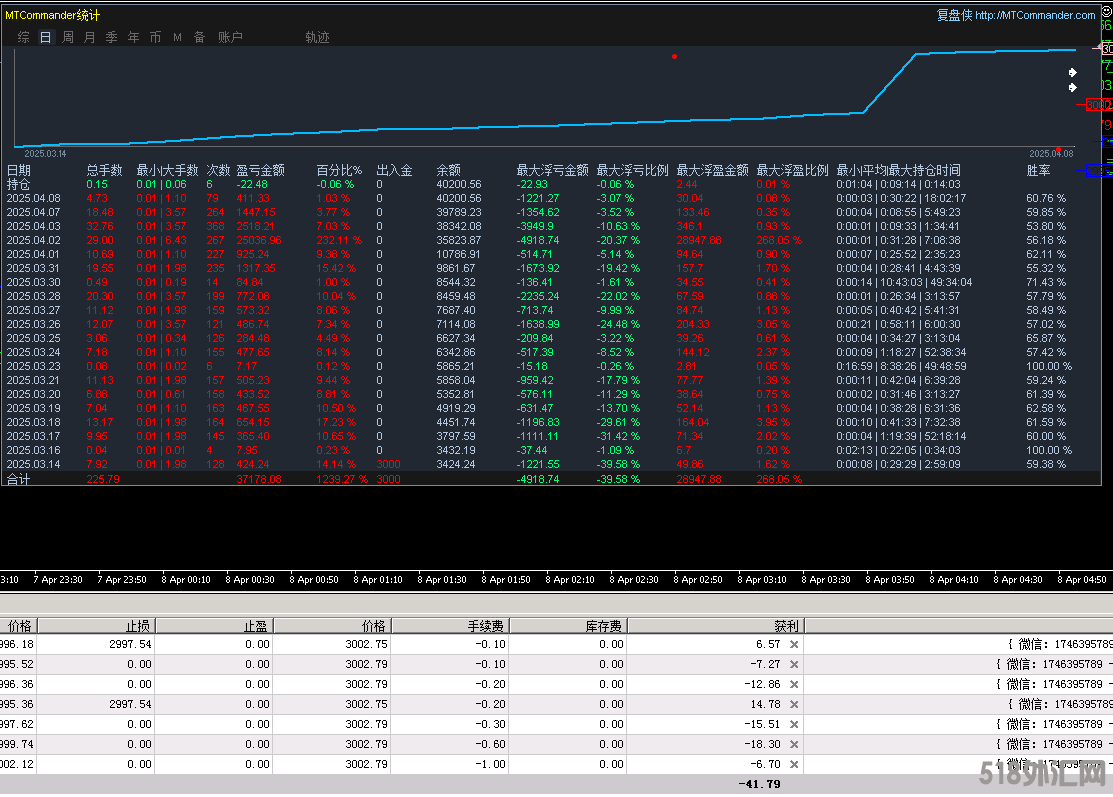Close the order with 14.78 profit
The image size is (1113, 797).
794,705
